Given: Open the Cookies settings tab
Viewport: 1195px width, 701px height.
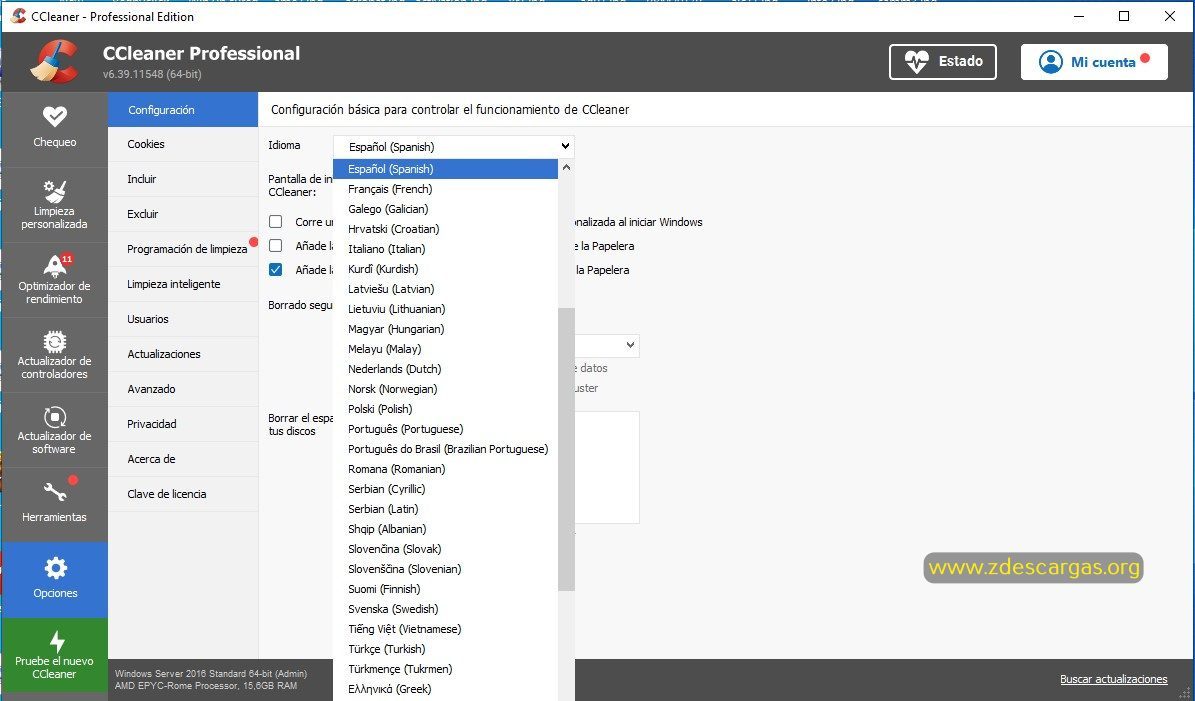Looking at the screenshot, I should tap(183, 144).
